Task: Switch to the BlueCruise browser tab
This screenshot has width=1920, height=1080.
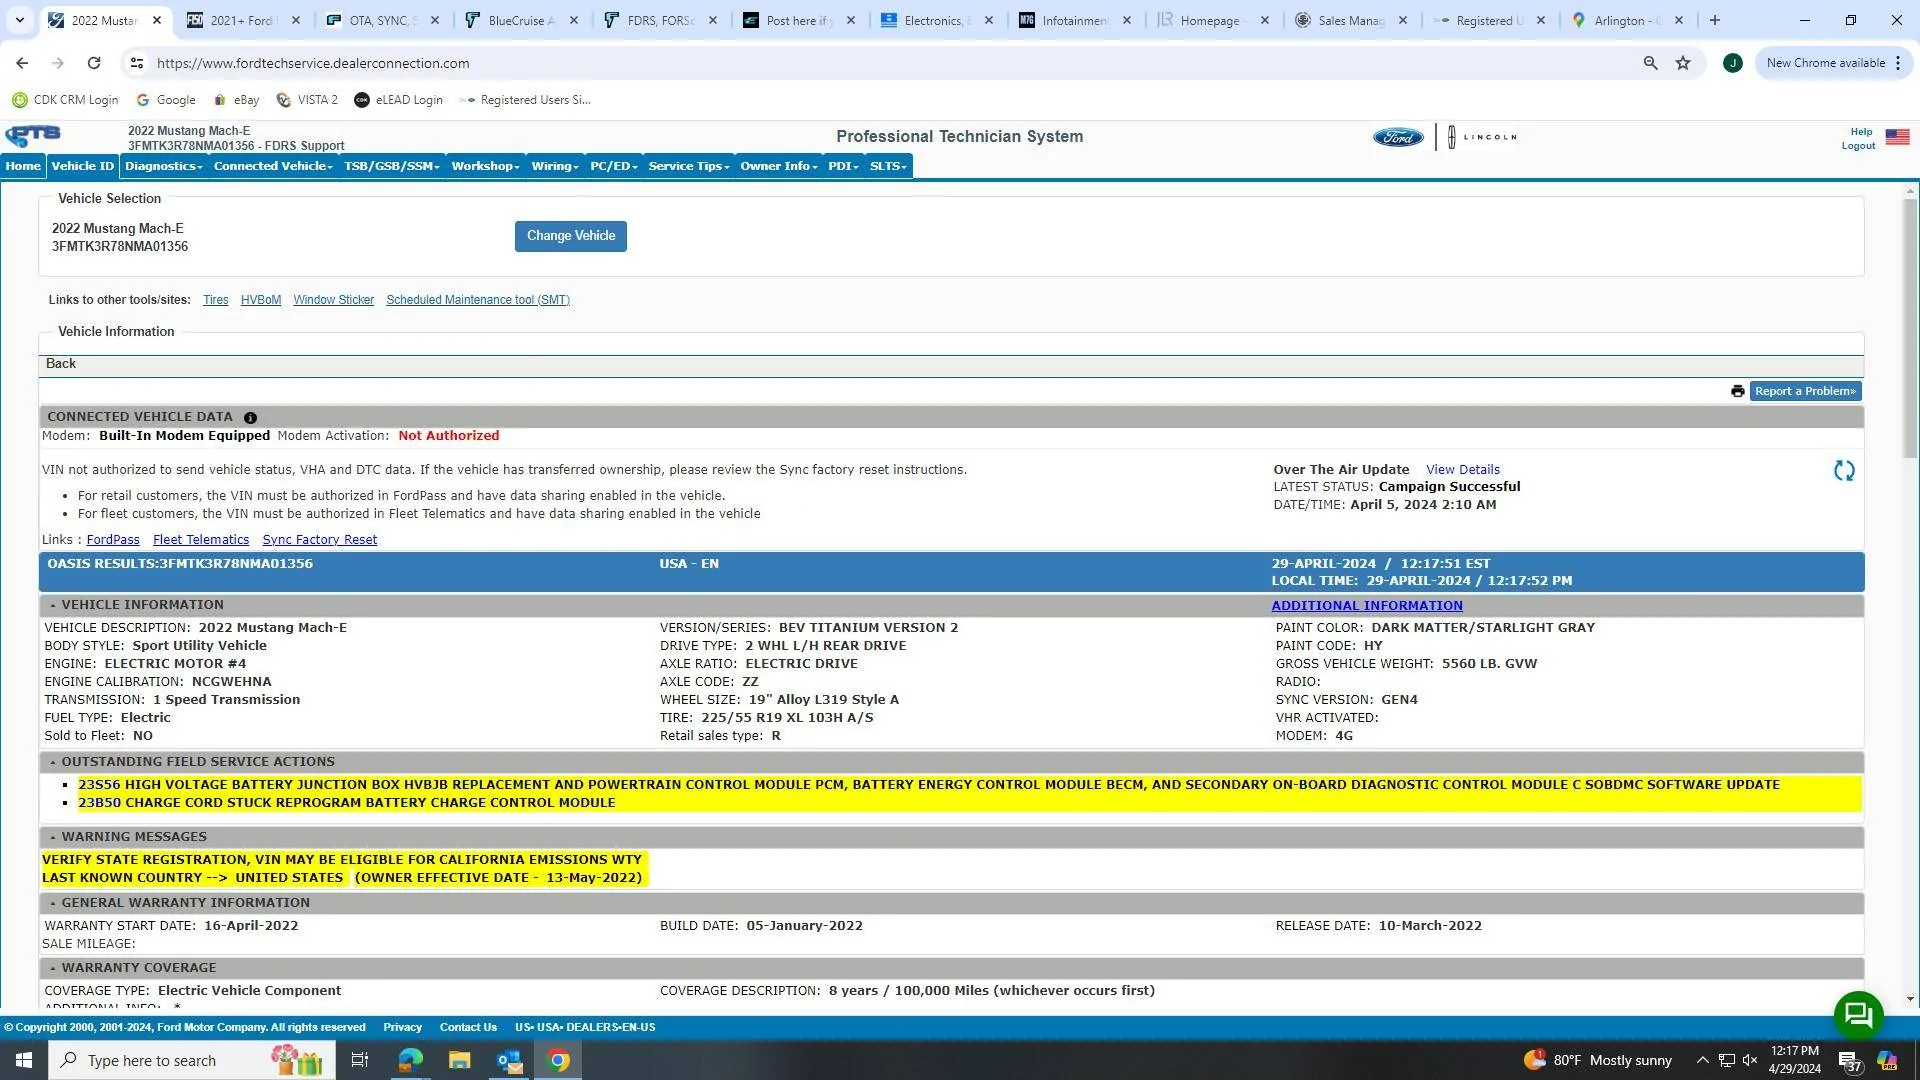Action: pyautogui.click(x=522, y=20)
